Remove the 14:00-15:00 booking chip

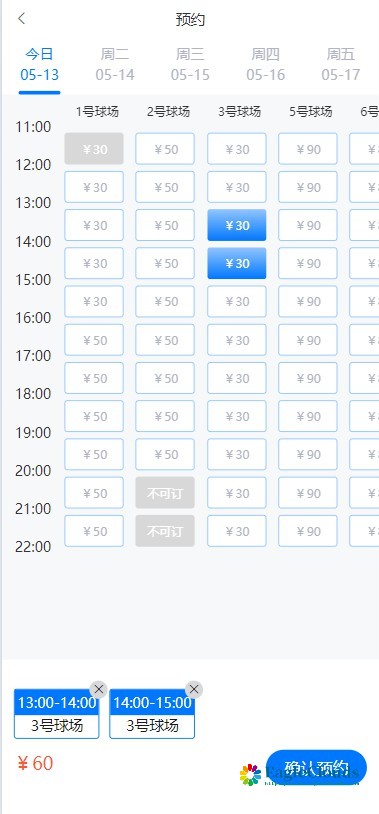[x=194, y=689]
